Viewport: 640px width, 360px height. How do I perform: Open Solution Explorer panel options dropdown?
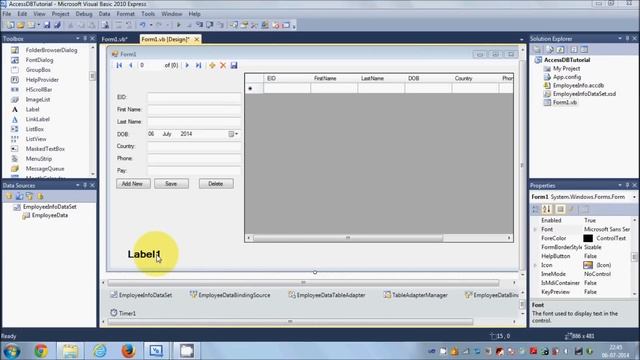point(620,38)
